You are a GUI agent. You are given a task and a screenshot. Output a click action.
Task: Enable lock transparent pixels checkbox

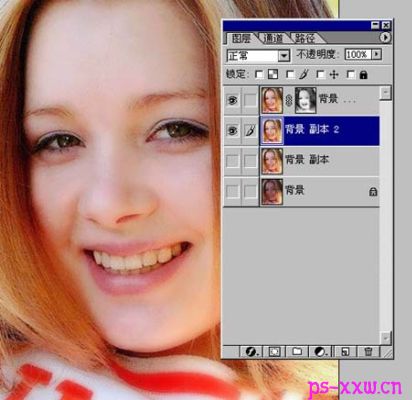point(259,74)
